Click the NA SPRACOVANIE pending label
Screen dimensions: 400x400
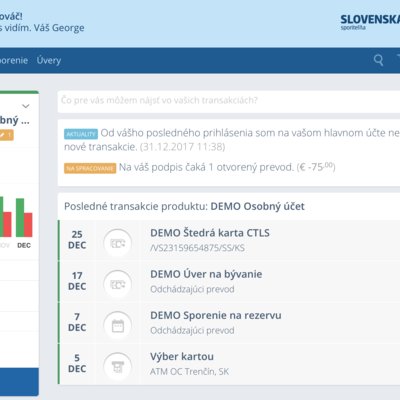90,168
